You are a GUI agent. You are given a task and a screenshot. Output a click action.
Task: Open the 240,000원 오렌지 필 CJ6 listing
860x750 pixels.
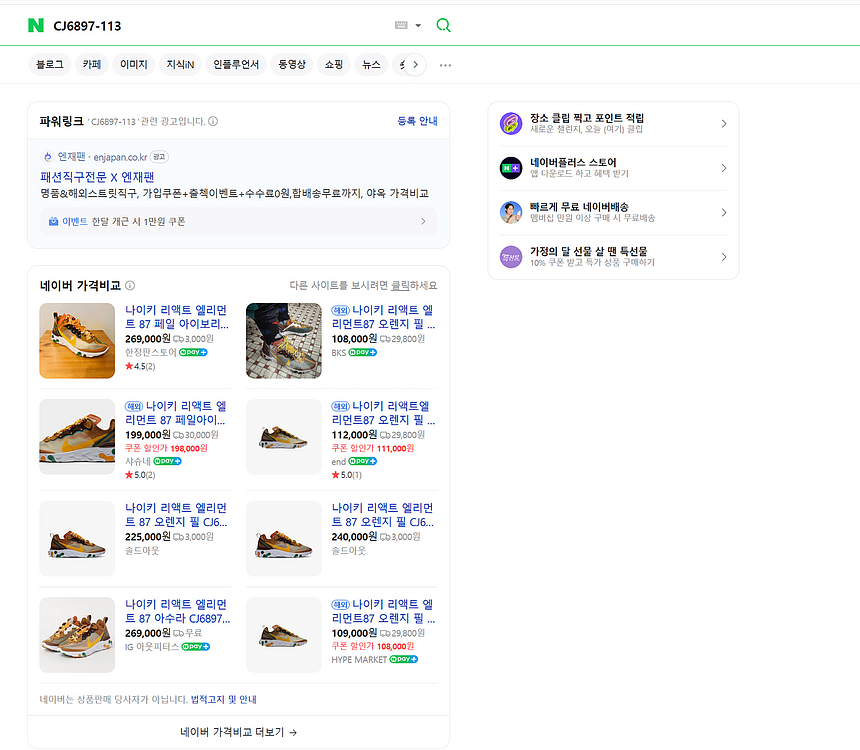tap(382, 515)
